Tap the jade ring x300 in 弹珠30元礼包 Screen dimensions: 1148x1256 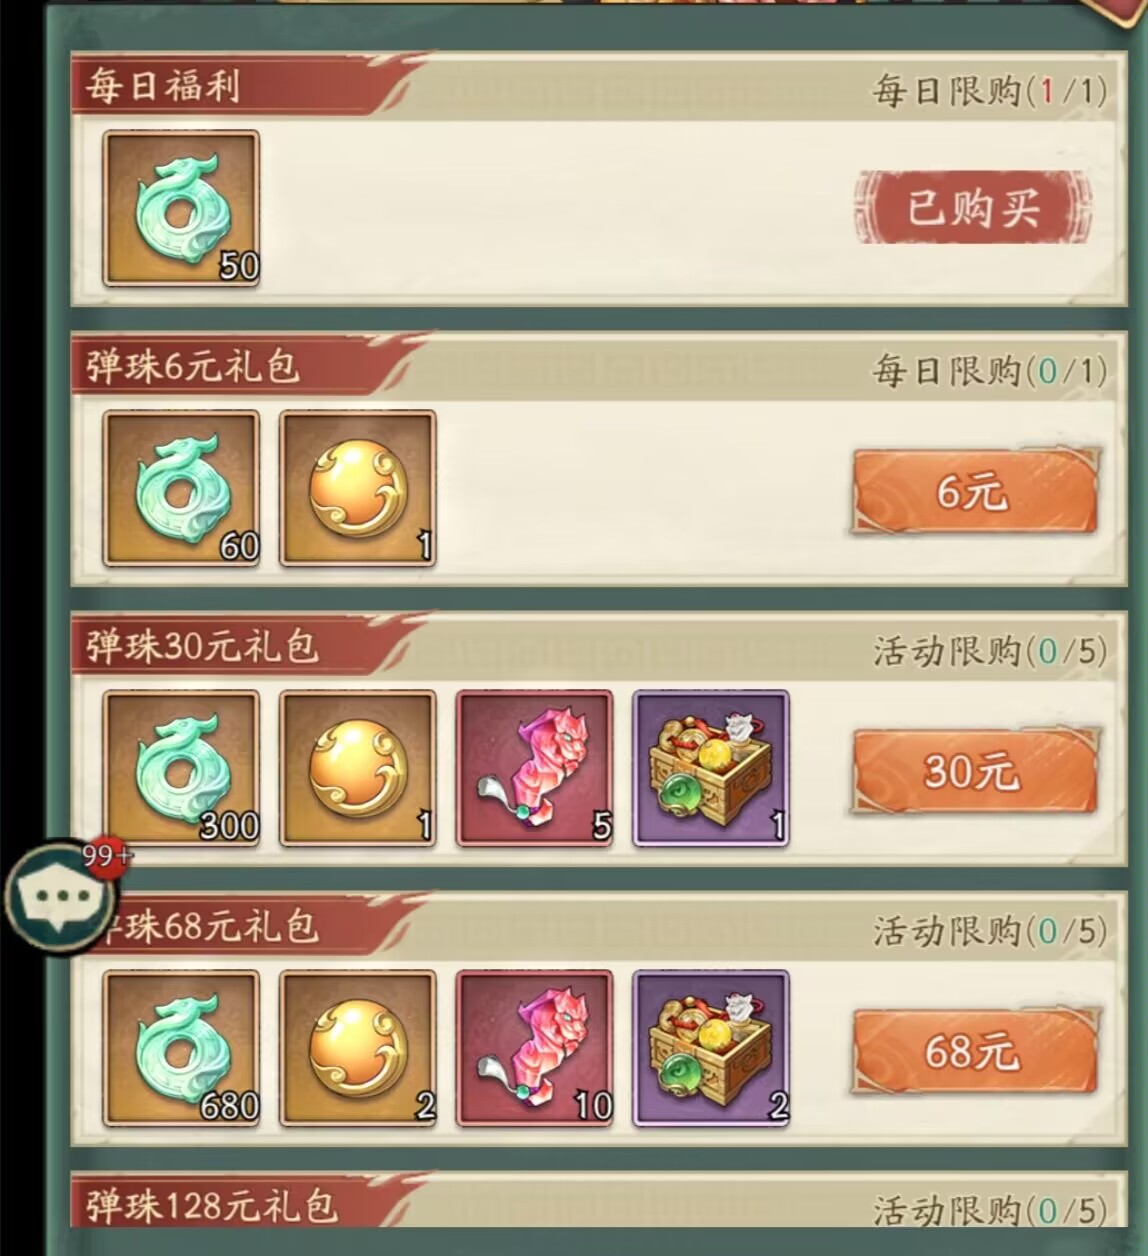(x=181, y=769)
